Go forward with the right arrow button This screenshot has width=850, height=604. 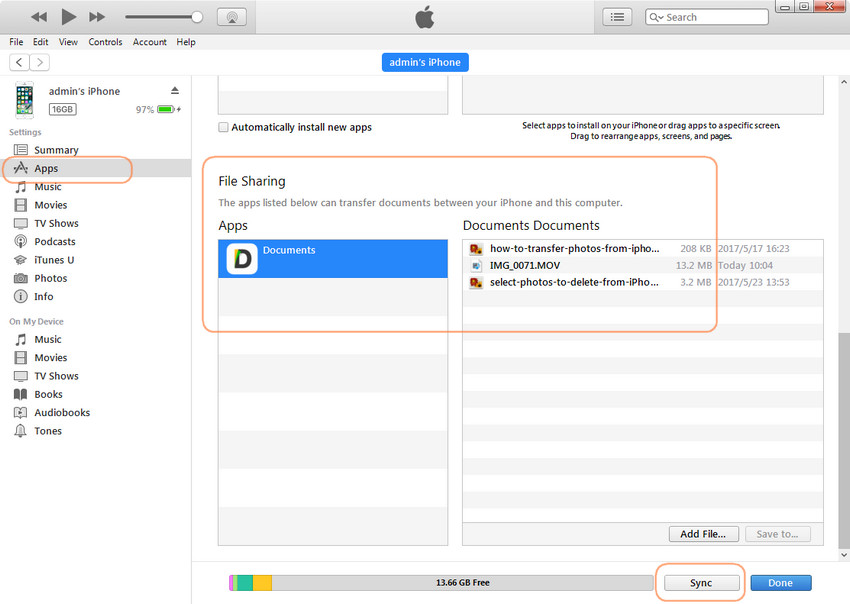coord(40,62)
